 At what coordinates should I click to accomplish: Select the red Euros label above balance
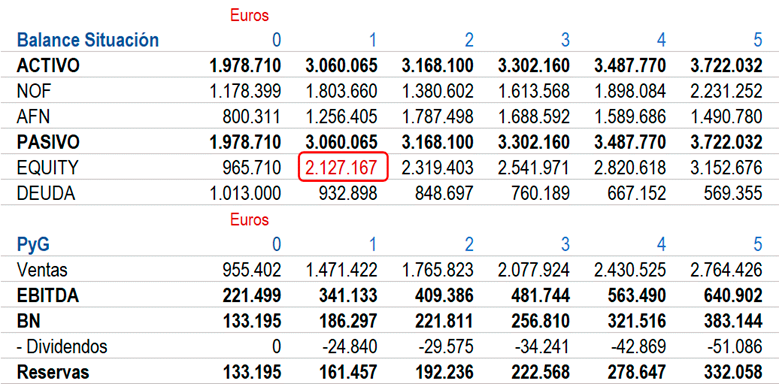pos(249,16)
